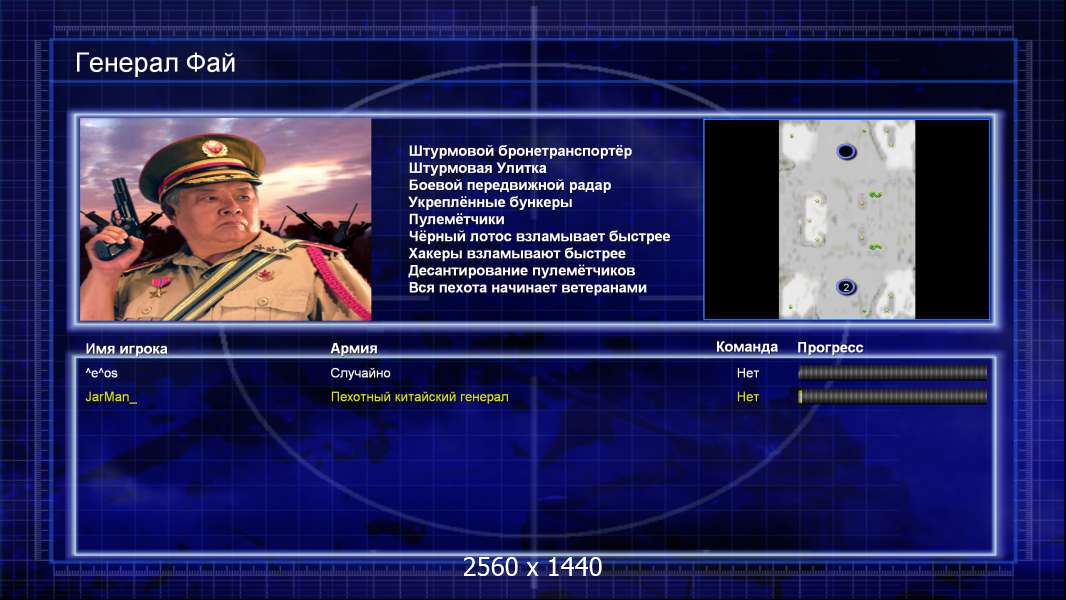Click player name "^e^os"
Viewport: 1066px width, 600px height.
[x=101, y=372]
